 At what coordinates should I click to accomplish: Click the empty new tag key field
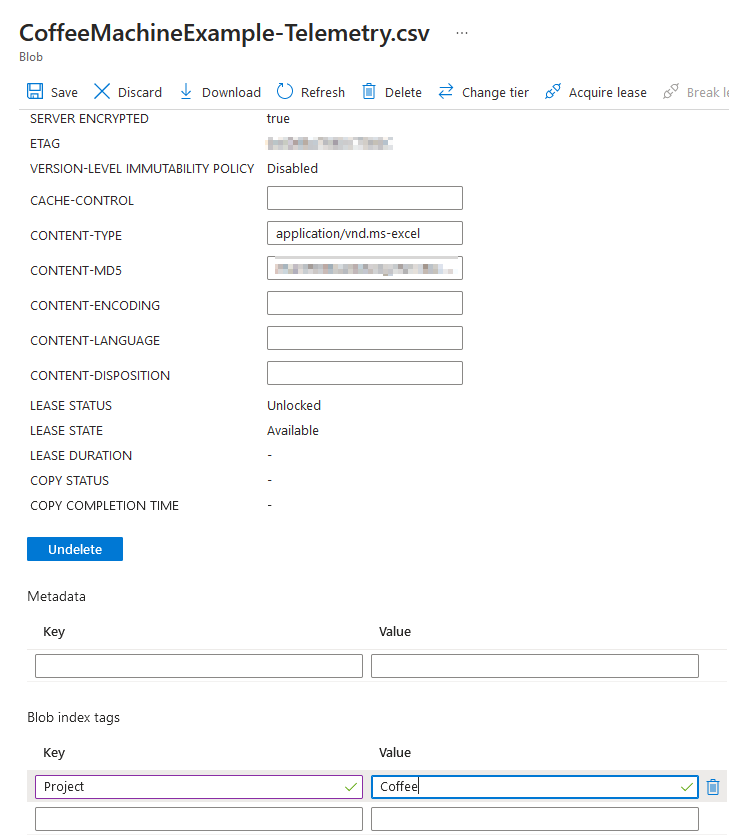pyautogui.click(x=198, y=819)
